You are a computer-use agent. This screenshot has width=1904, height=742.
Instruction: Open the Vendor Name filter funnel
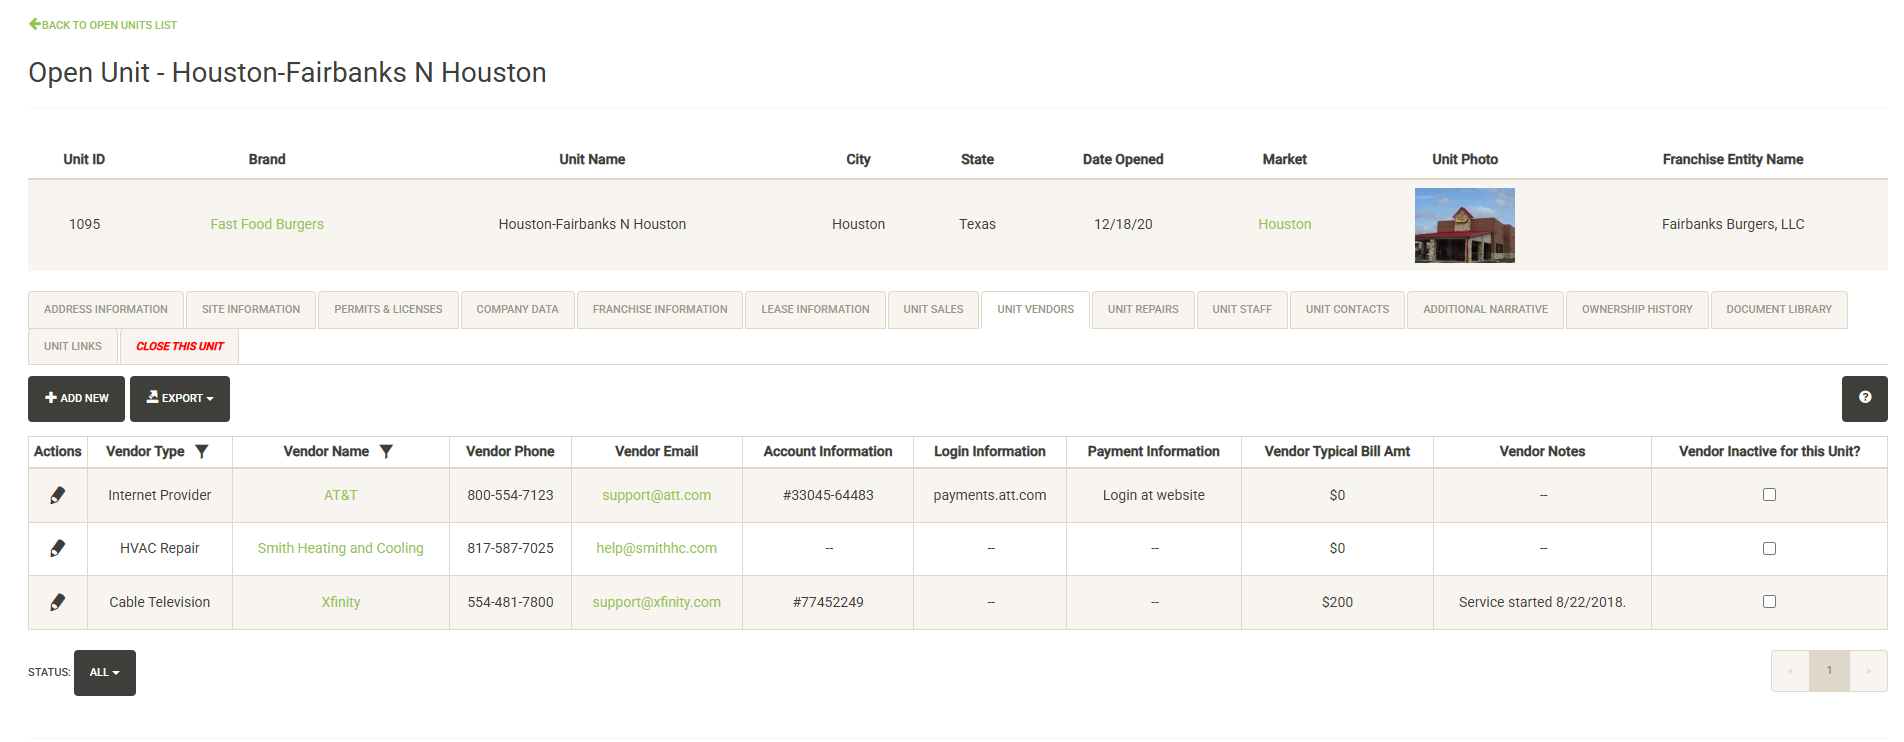coord(386,452)
